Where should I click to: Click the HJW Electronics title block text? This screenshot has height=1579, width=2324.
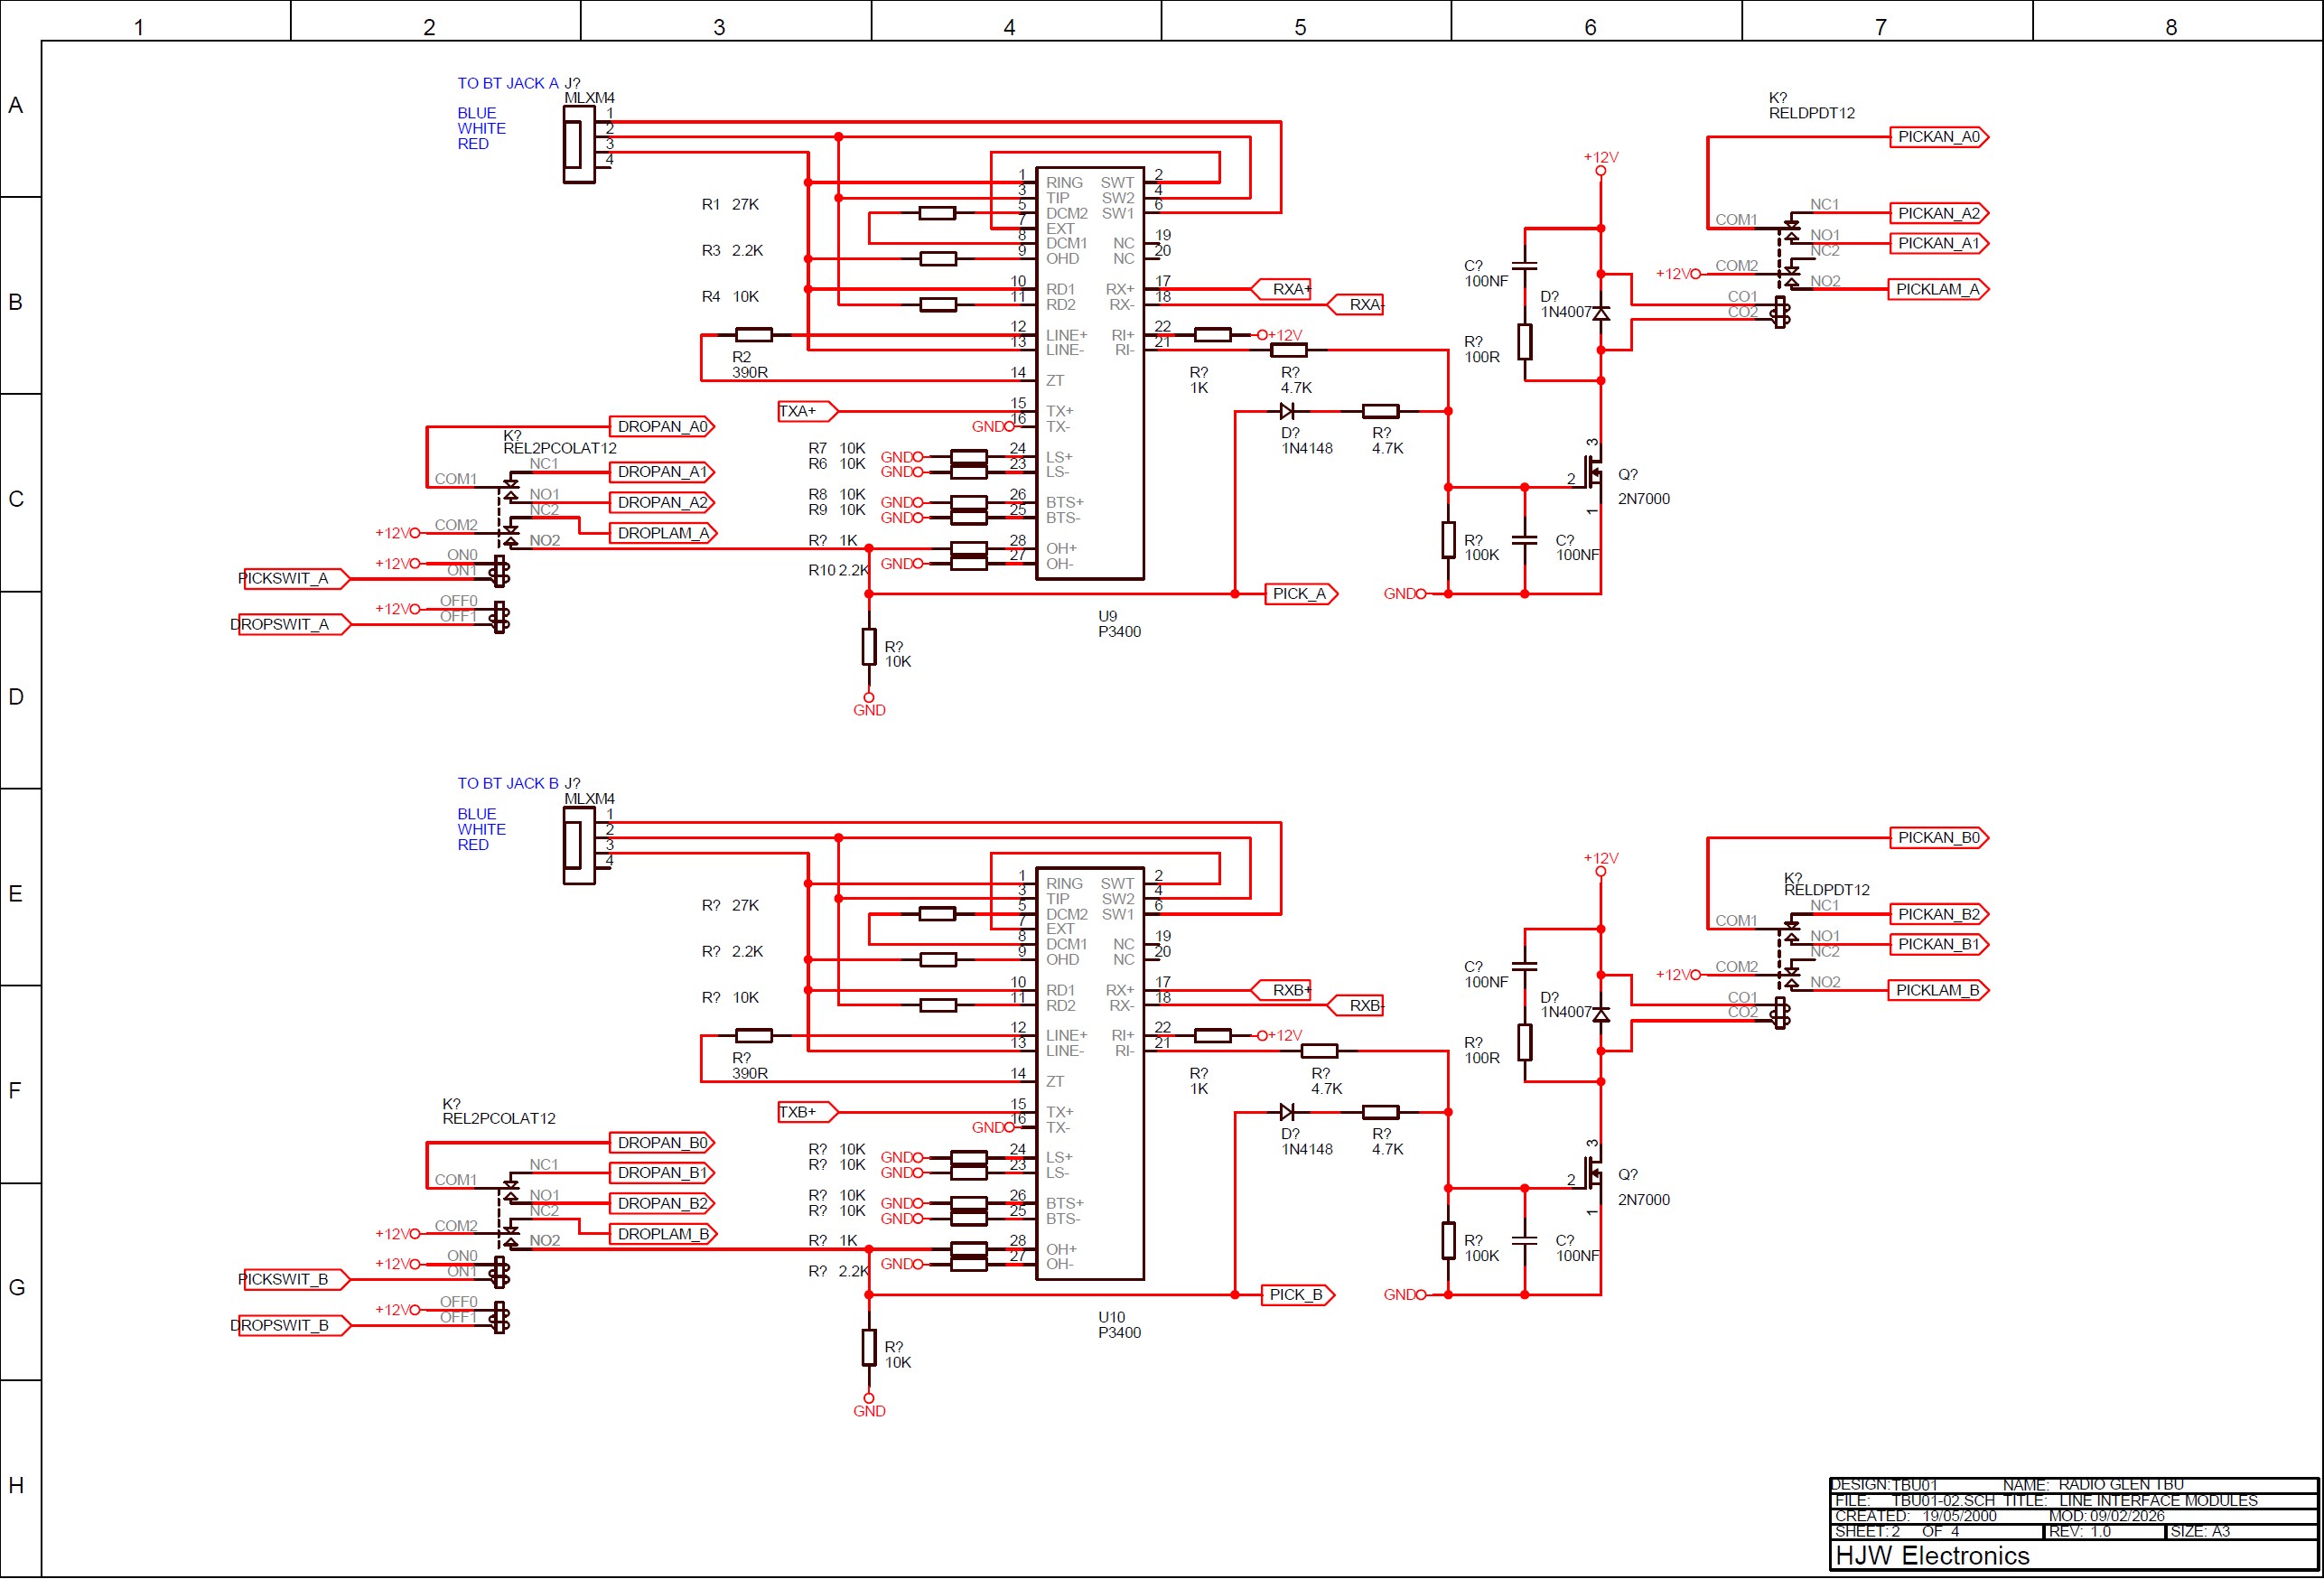1932,1555
